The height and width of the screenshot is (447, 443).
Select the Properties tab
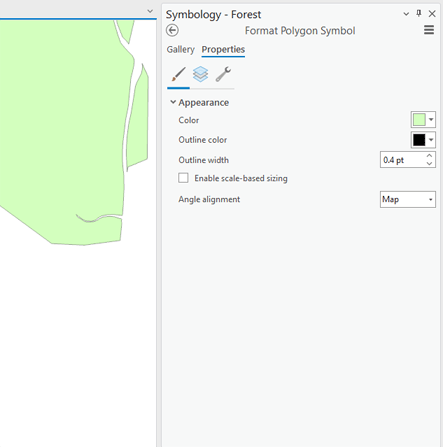pyautogui.click(x=223, y=49)
